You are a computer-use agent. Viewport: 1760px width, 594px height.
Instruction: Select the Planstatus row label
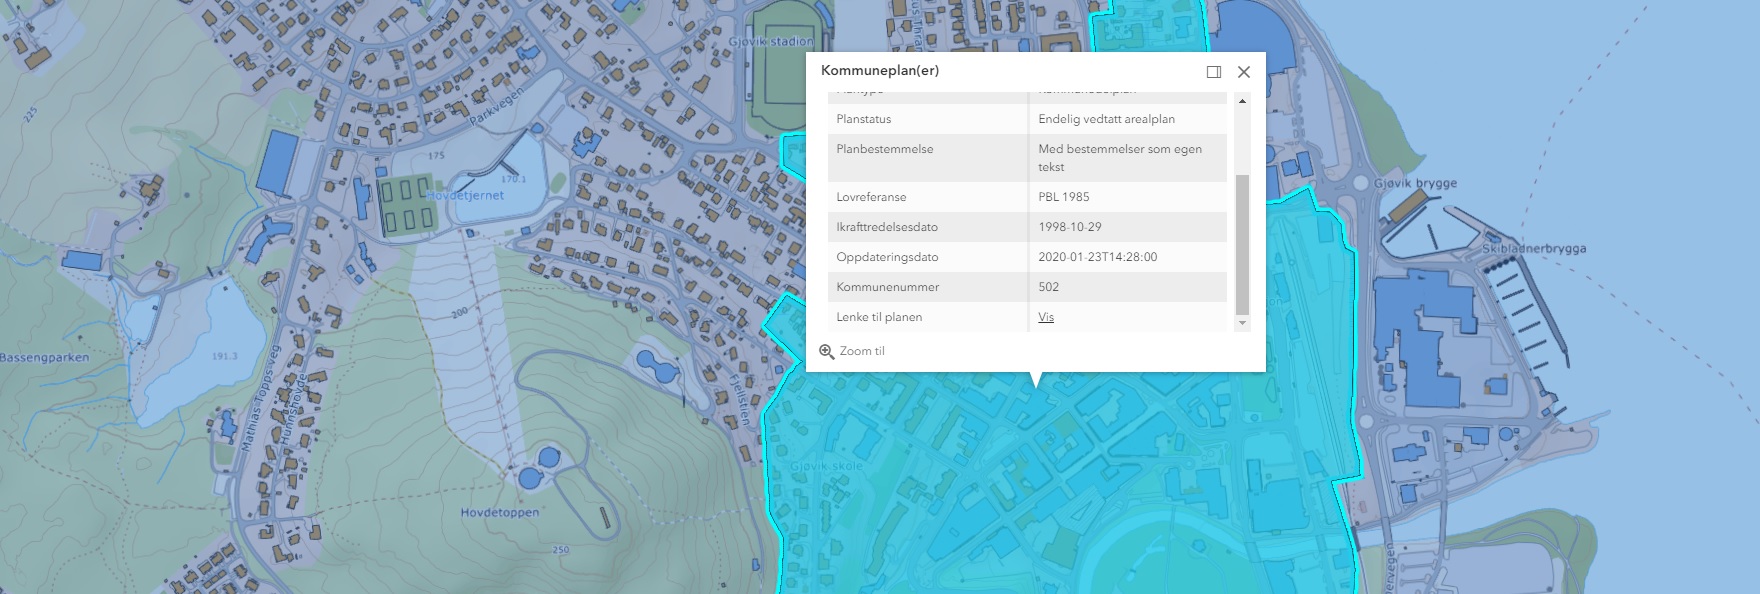pos(864,119)
